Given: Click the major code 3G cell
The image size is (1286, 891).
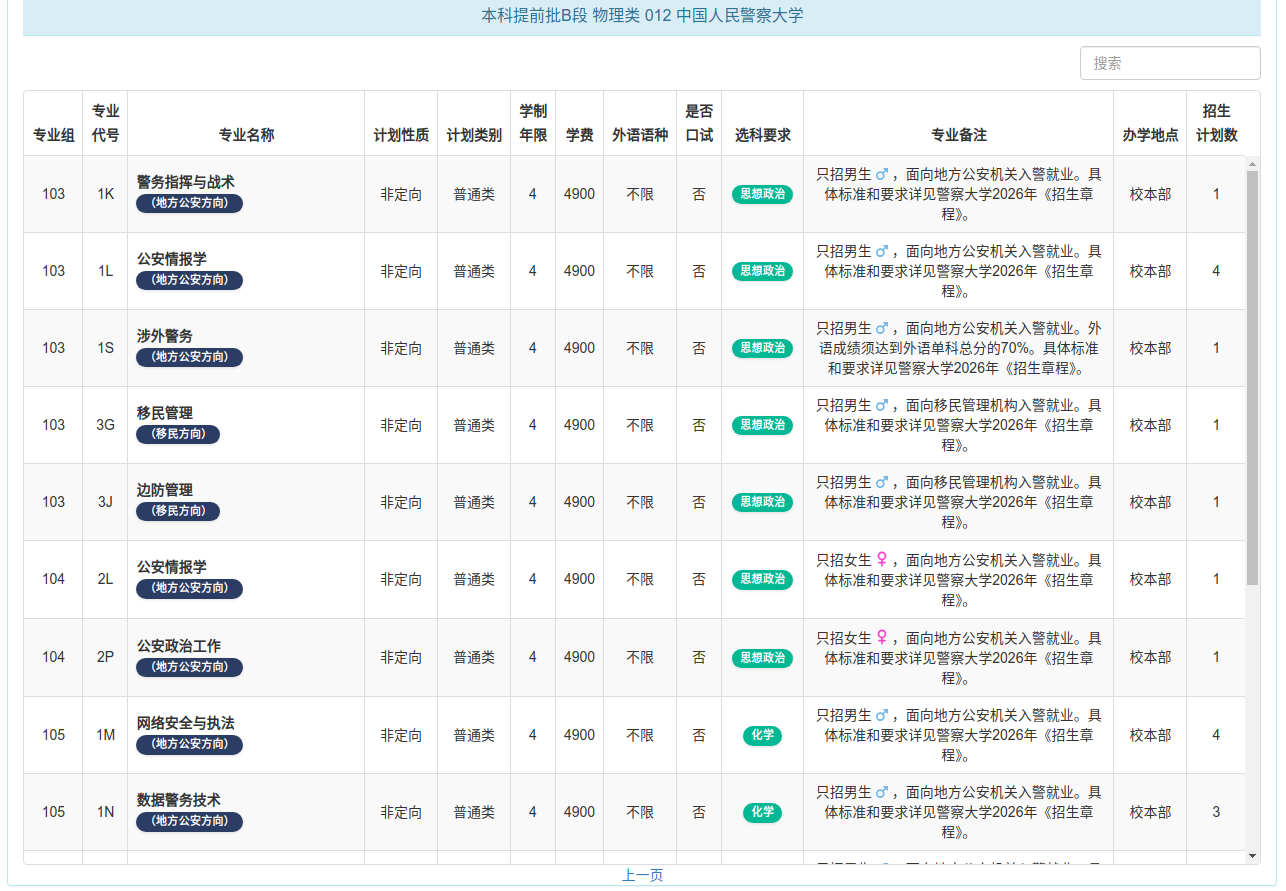Looking at the screenshot, I should (105, 425).
